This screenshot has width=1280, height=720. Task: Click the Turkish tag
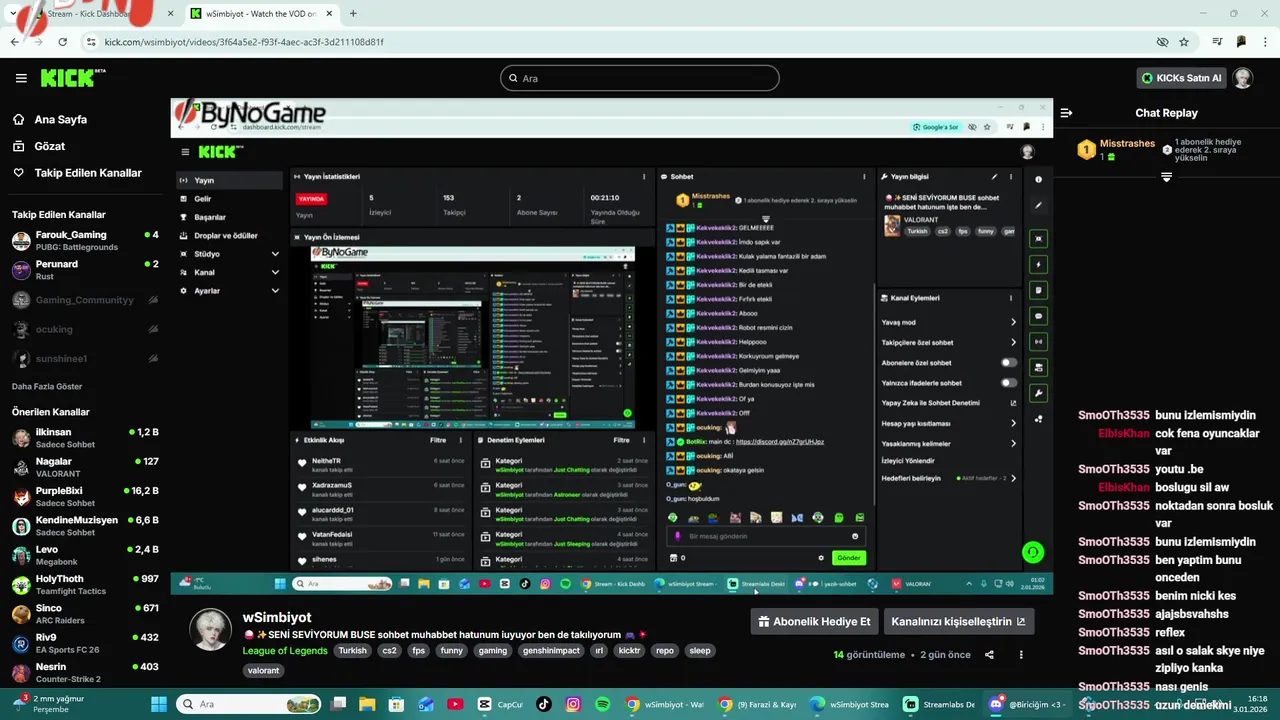pos(352,650)
